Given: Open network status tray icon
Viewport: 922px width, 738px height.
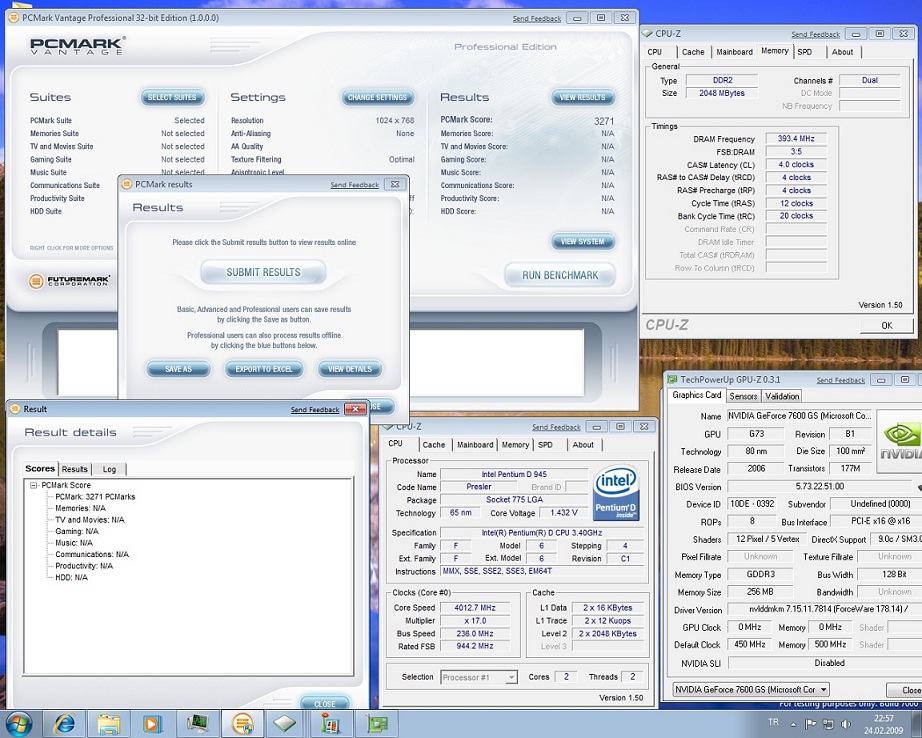Looking at the screenshot, I should (x=828, y=724).
